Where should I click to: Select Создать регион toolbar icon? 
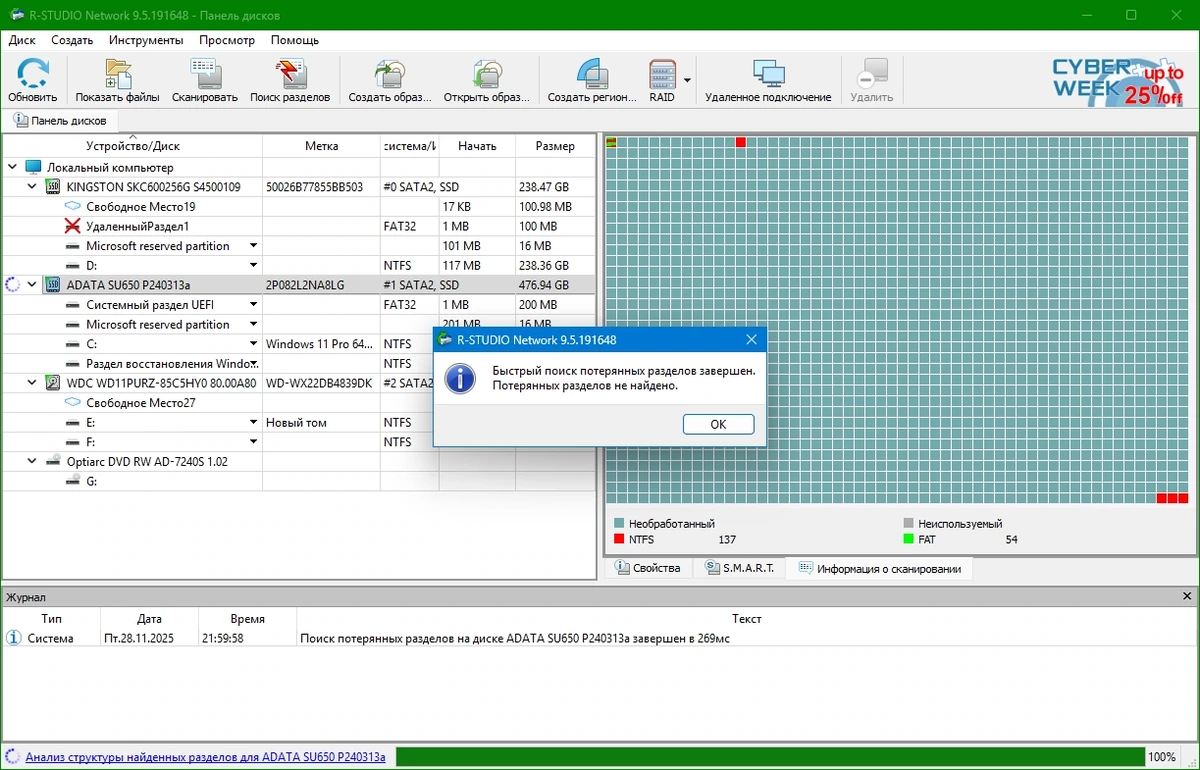(x=592, y=80)
